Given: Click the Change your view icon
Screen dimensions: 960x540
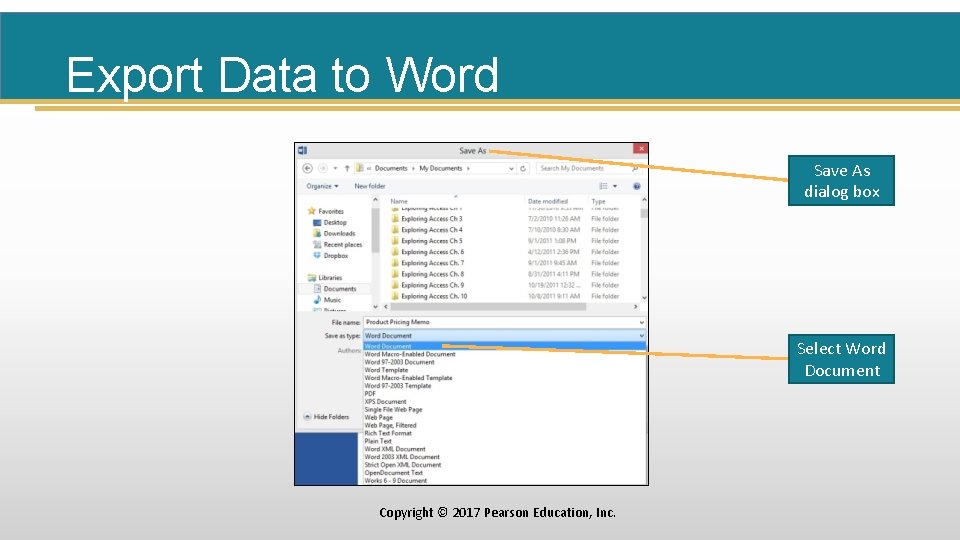Looking at the screenshot, I should 604,186.
